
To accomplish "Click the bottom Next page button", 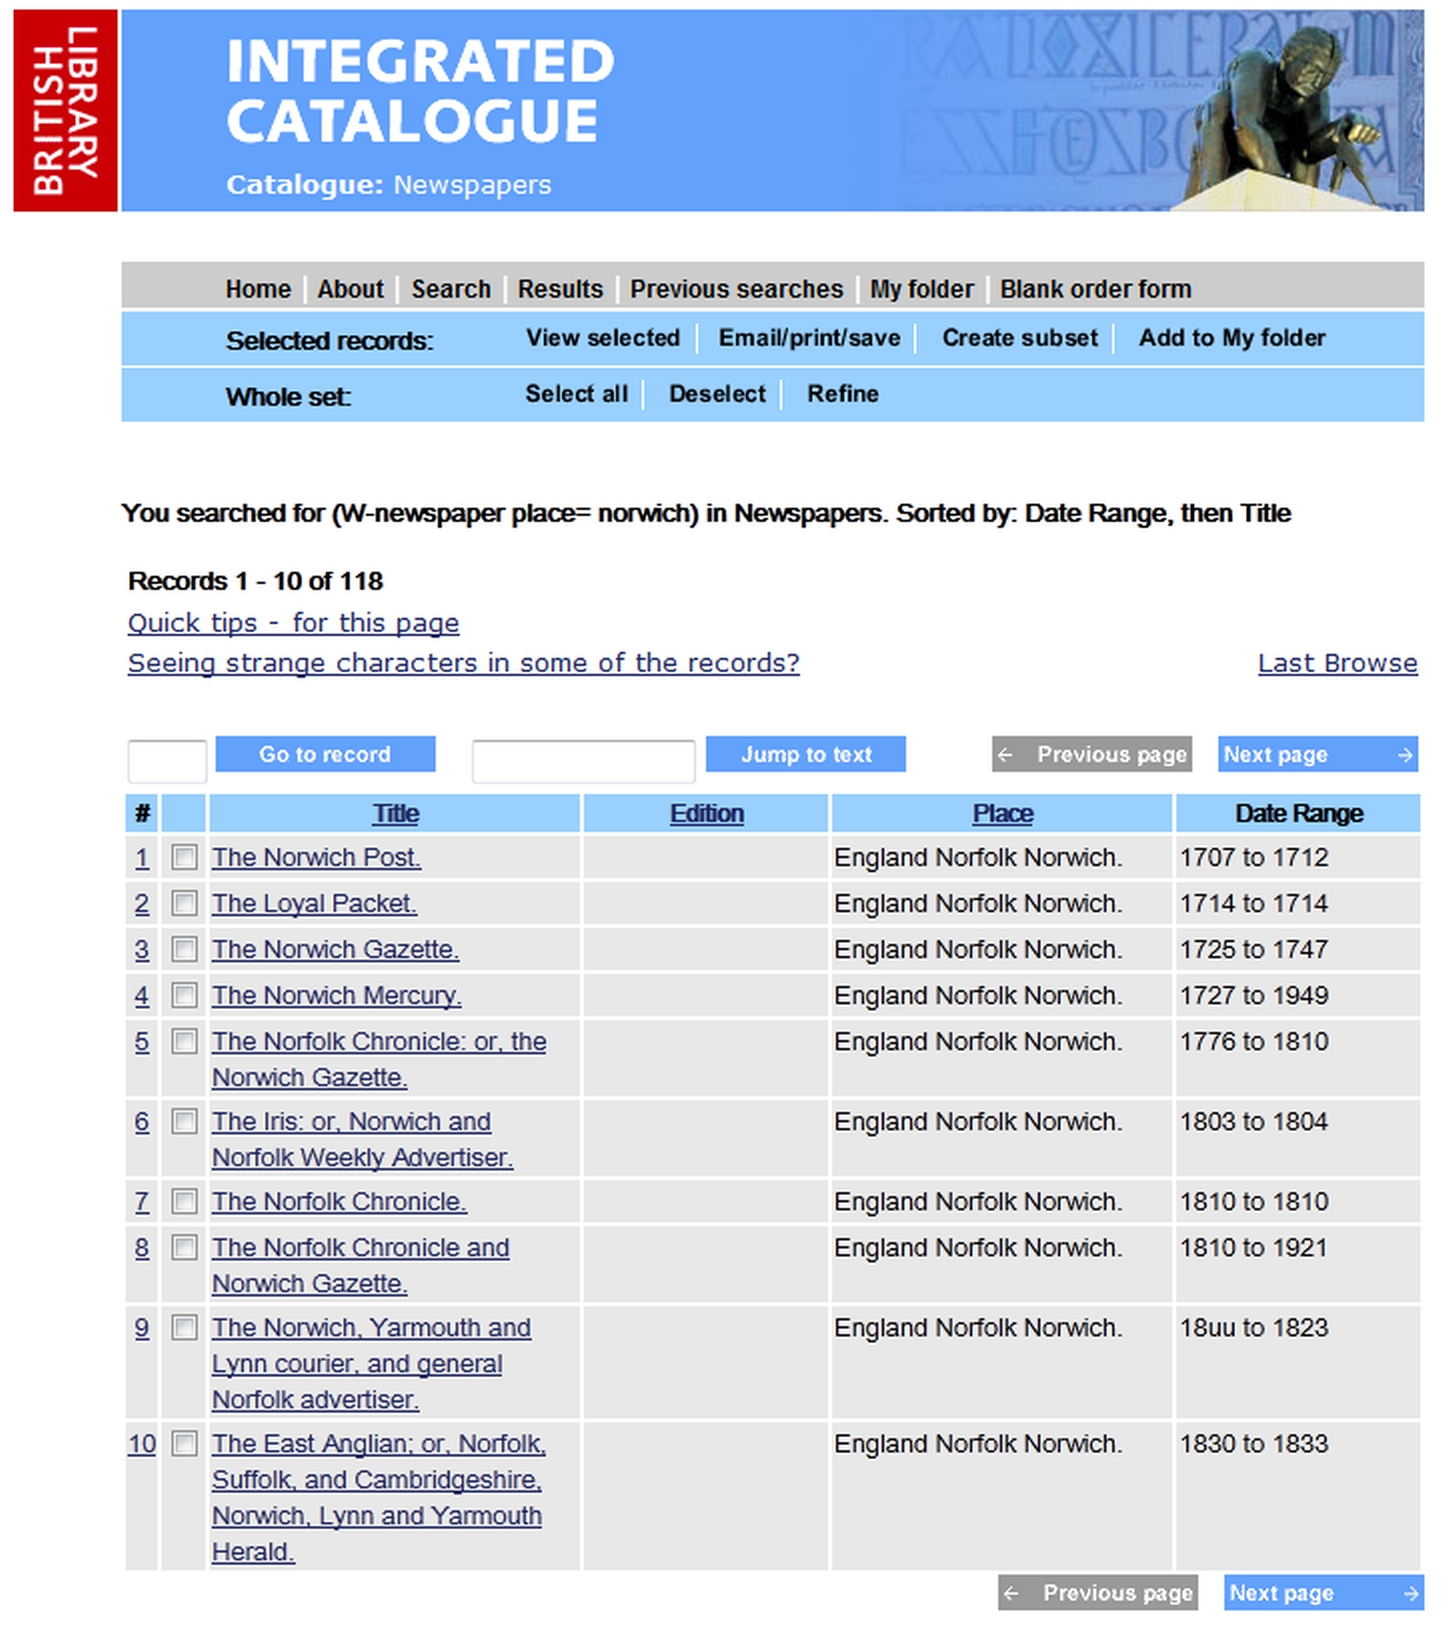I will 1324,1592.
